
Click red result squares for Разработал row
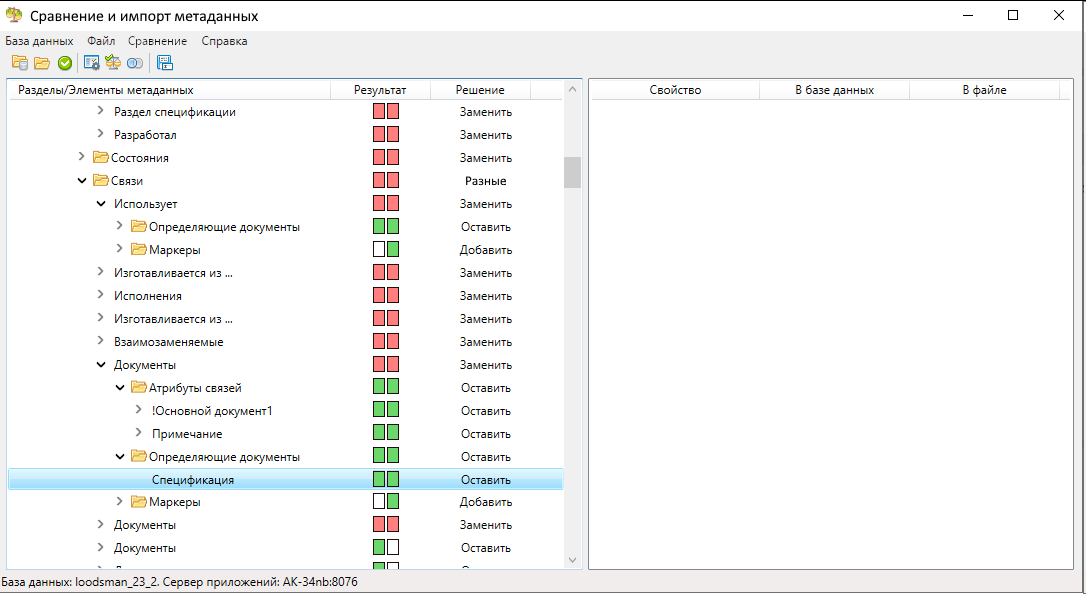[385, 135]
